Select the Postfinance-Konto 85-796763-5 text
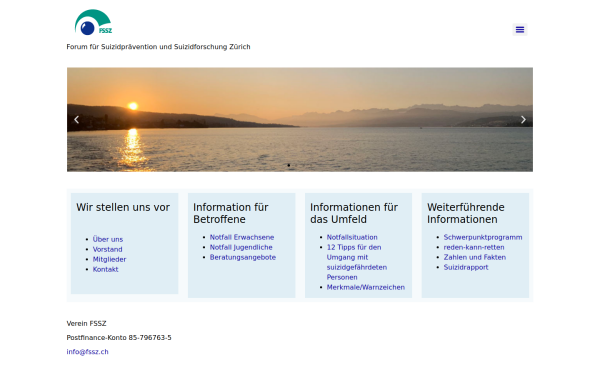600x375 pixels. 119,338
